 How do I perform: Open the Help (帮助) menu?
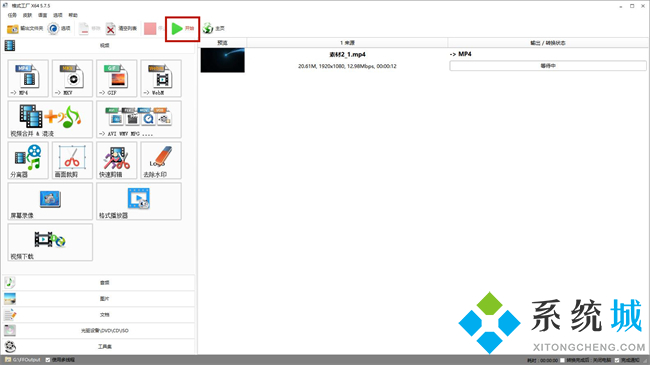(x=73, y=15)
